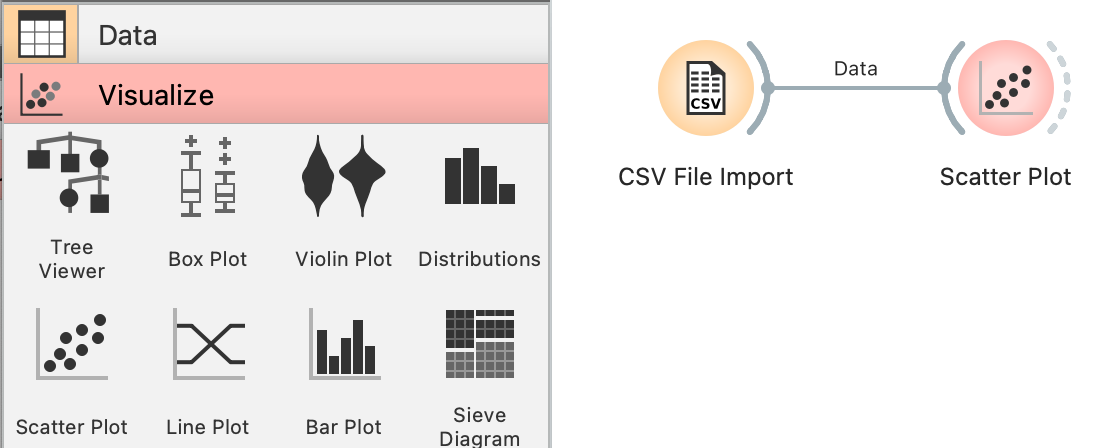
Task: Click the Scatter Plot node's input port
Action: [x=944, y=88]
